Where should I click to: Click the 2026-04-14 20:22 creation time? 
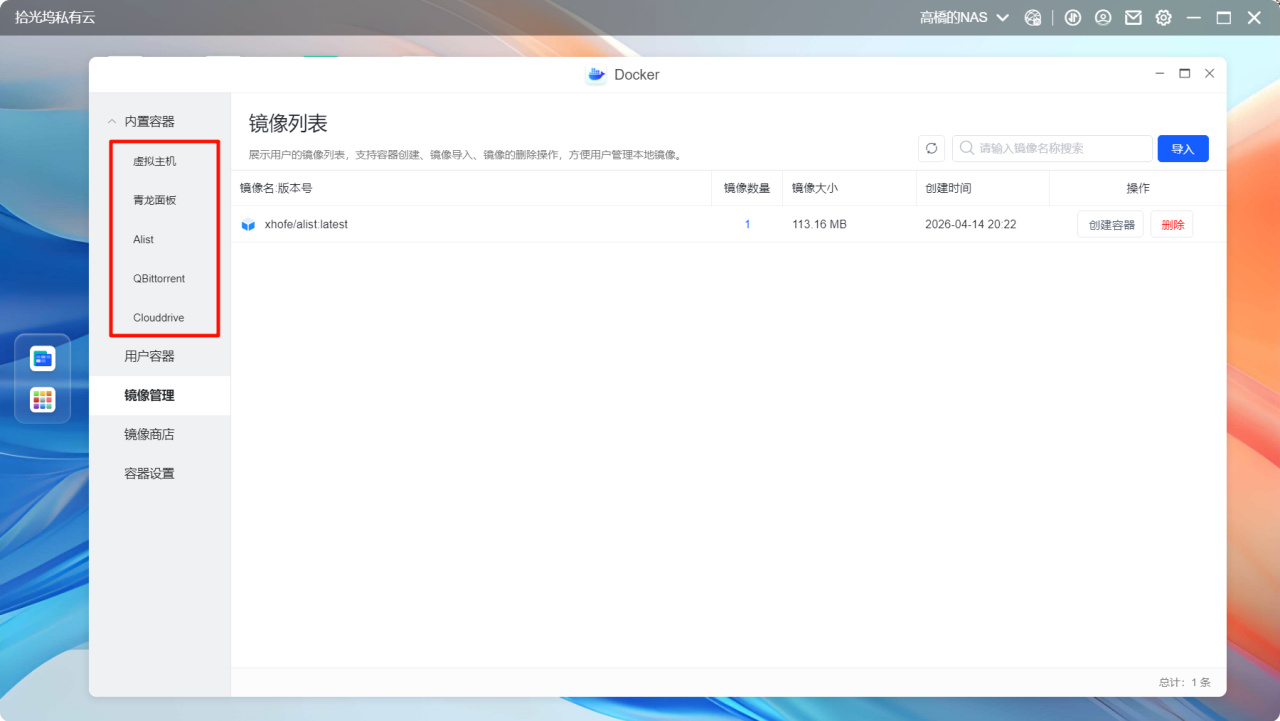tap(970, 225)
